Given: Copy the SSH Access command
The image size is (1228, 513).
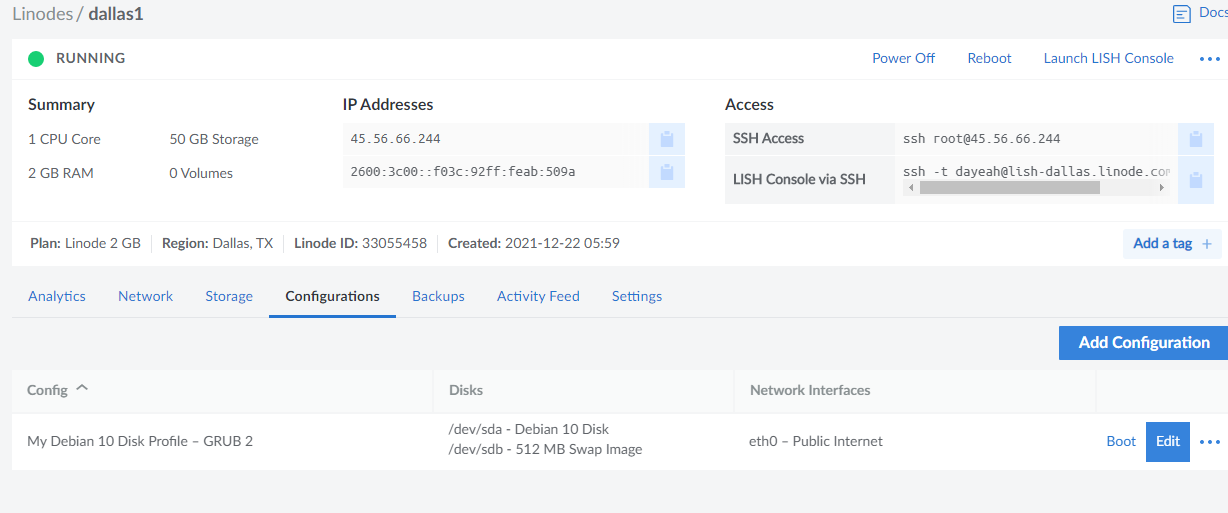Looking at the screenshot, I should (x=1195, y=139).
